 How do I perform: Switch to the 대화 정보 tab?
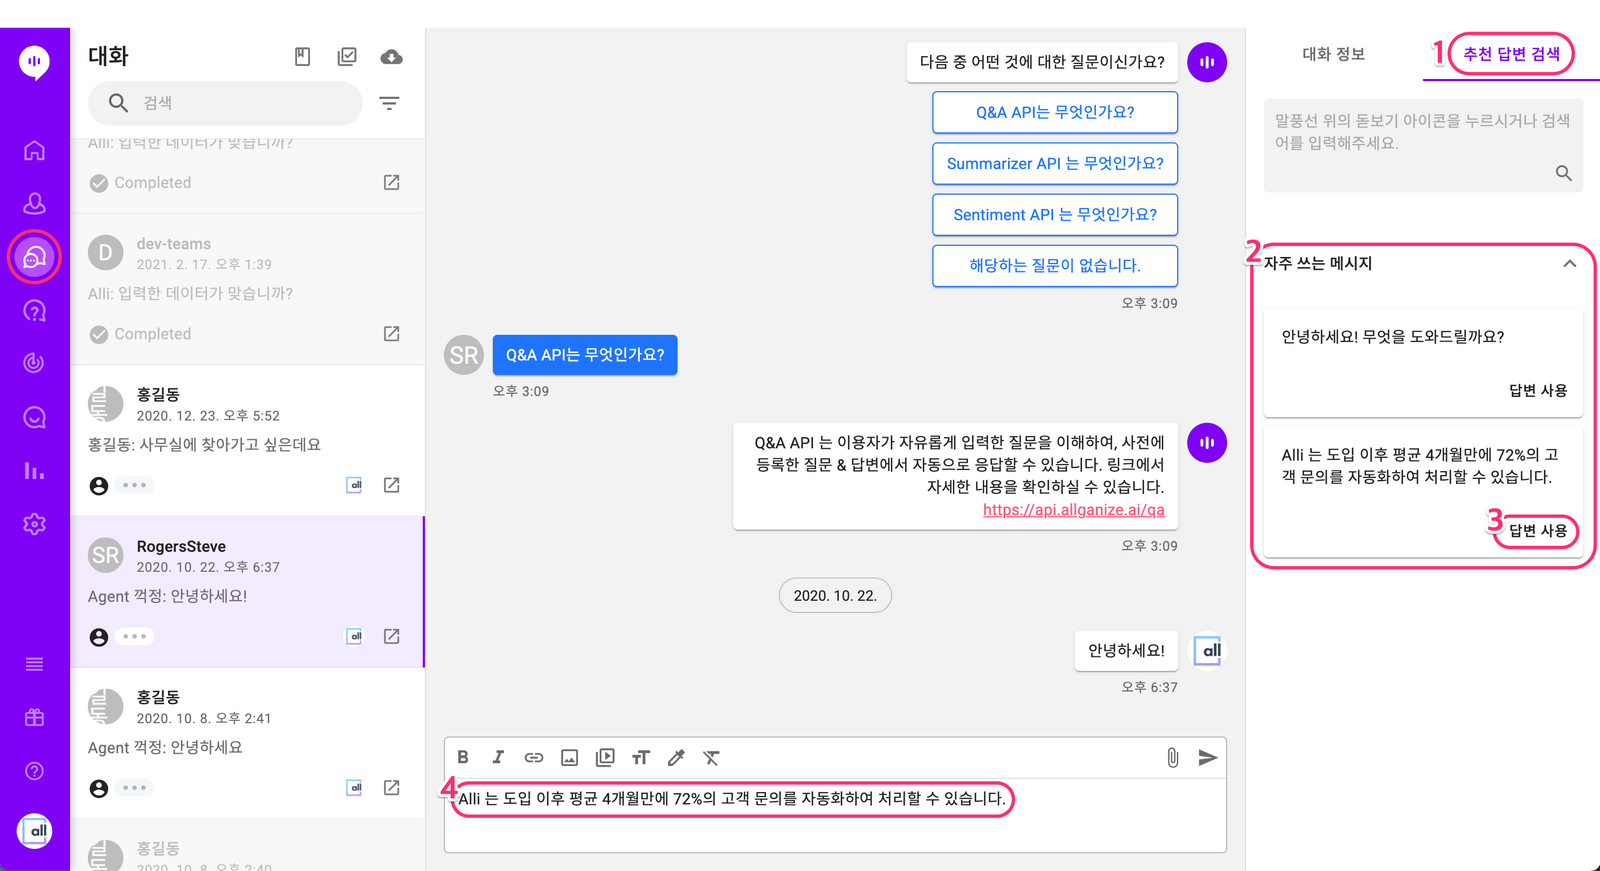click(x=1333, y=54)
